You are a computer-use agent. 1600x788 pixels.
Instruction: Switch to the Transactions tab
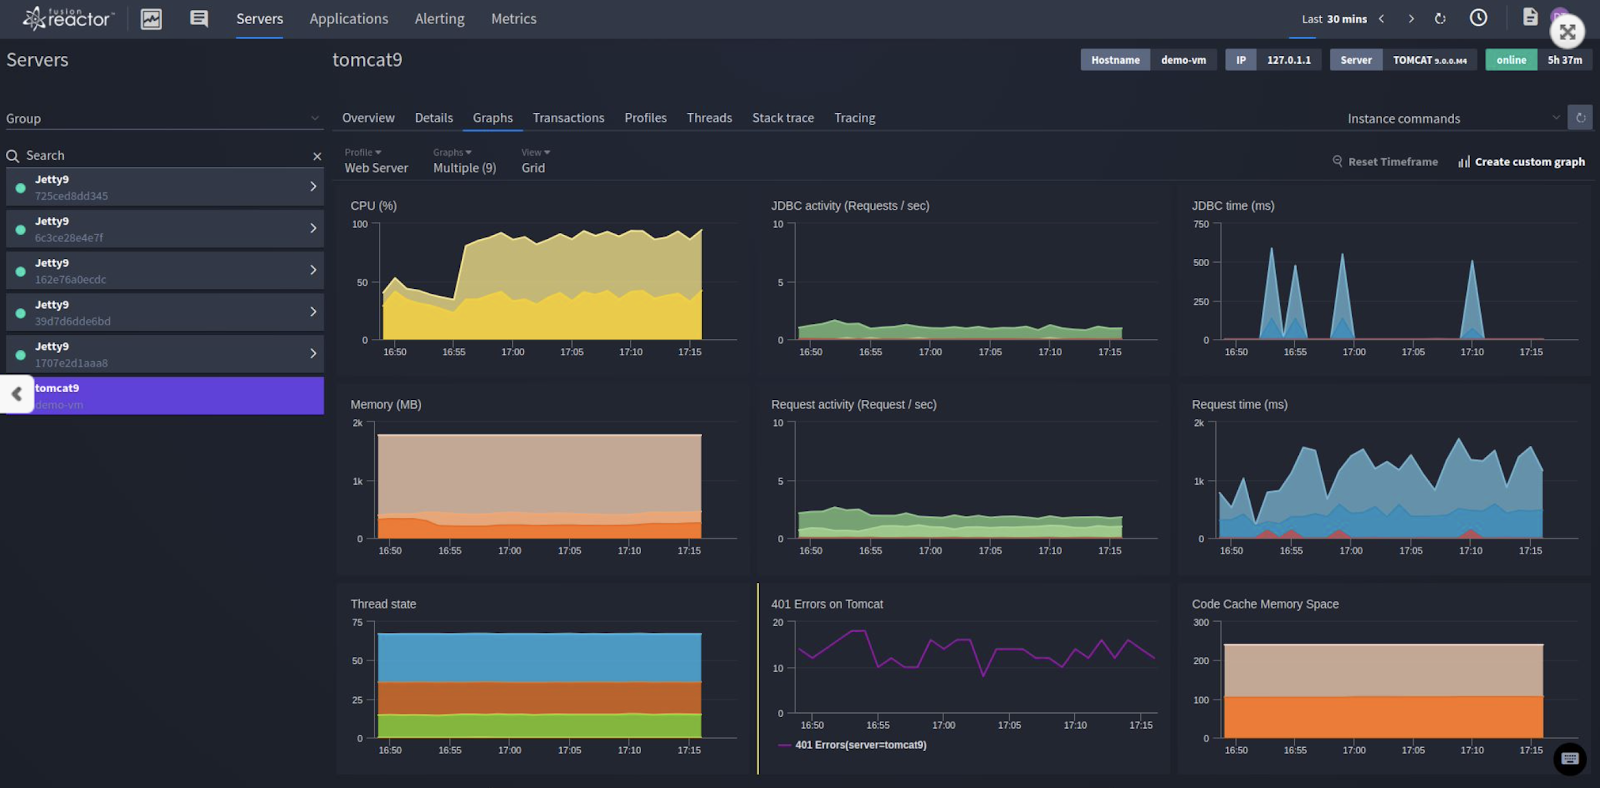click(568, 118)
